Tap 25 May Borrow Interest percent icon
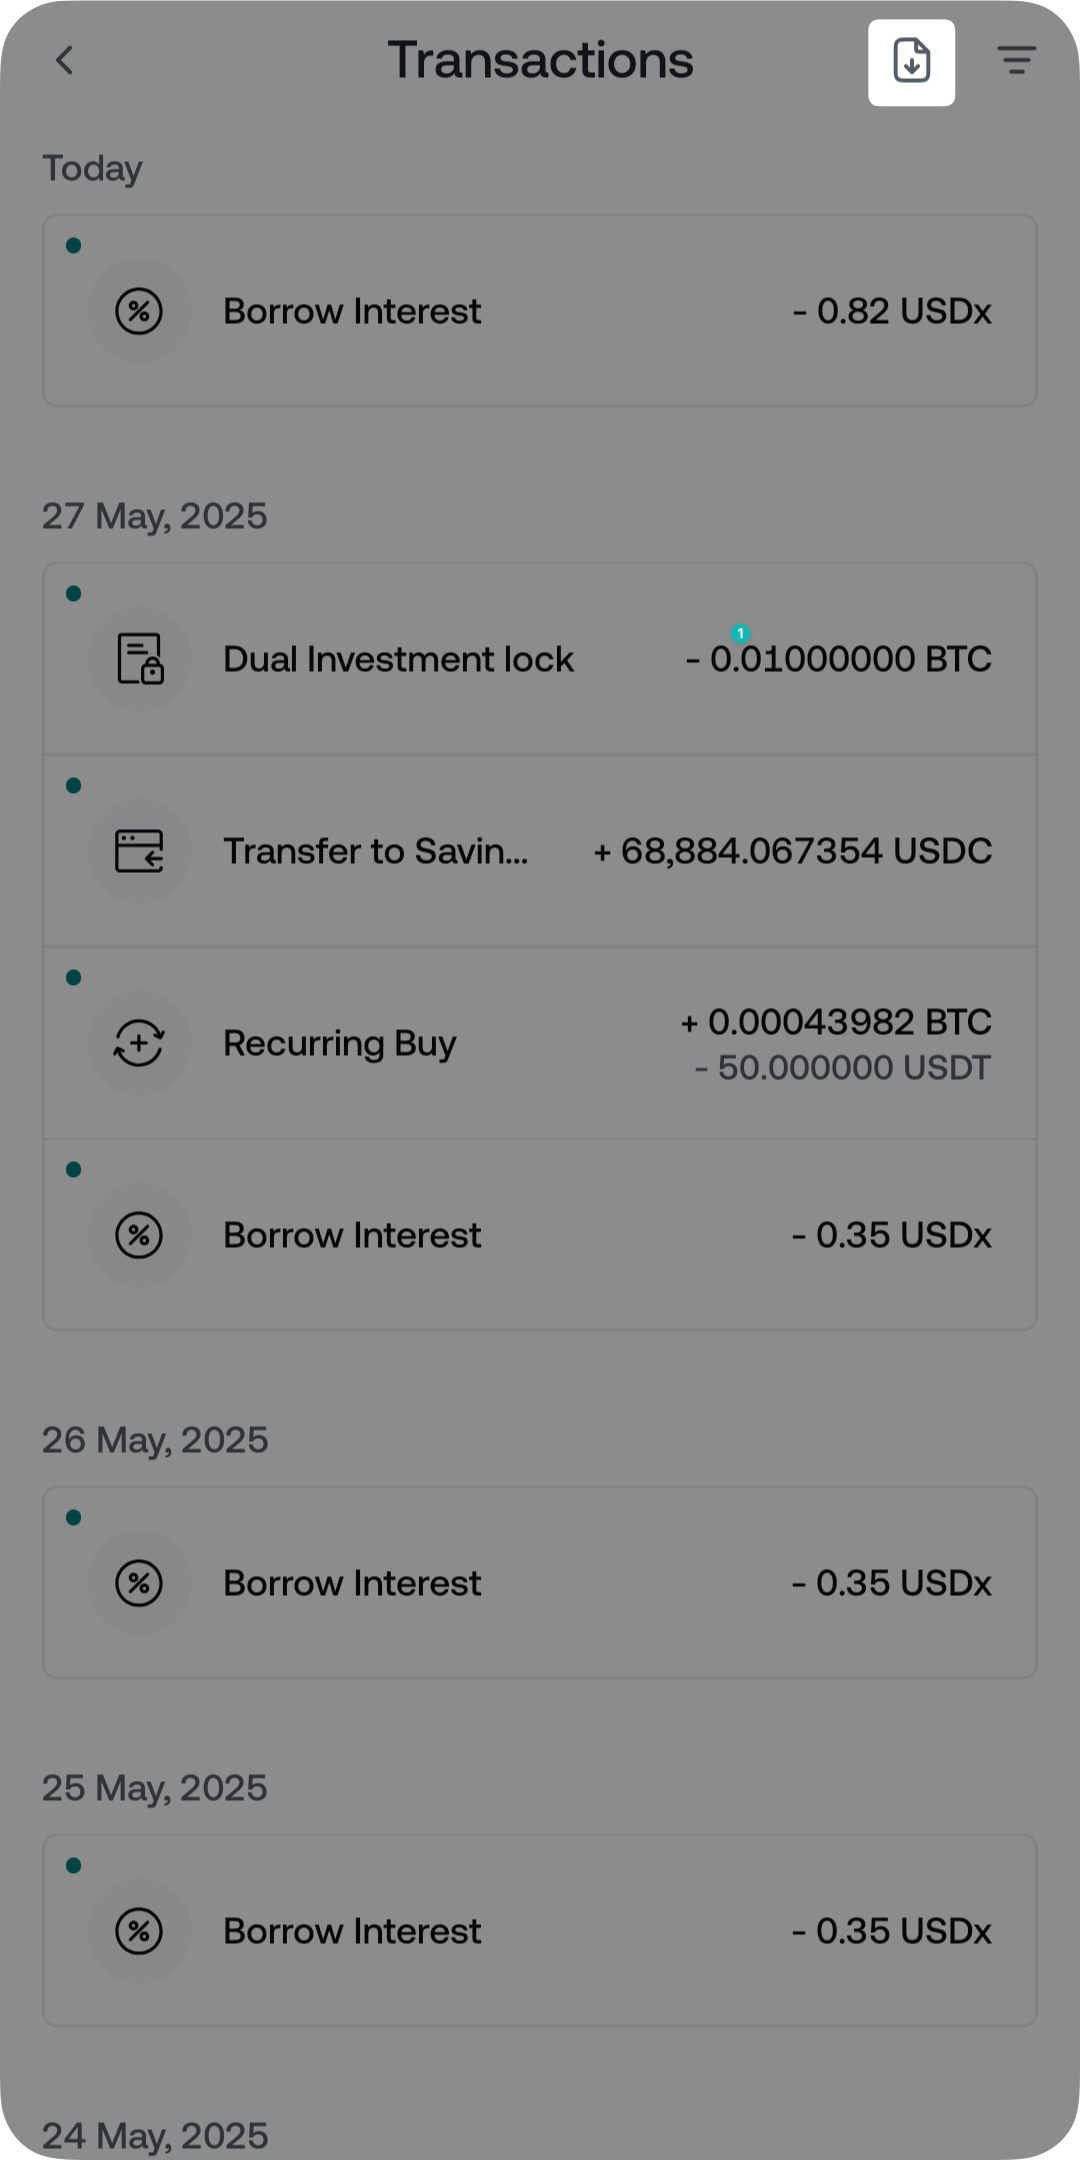This screenshot has width=1080, height=2160. click(x=139, y=1931)
